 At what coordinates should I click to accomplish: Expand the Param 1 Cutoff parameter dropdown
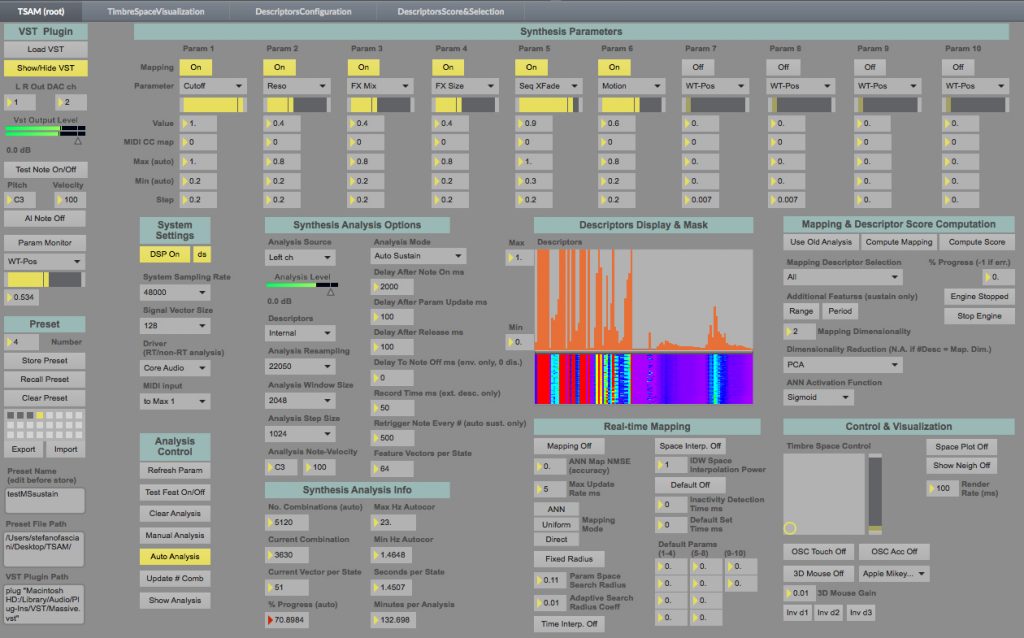point(213,86)
